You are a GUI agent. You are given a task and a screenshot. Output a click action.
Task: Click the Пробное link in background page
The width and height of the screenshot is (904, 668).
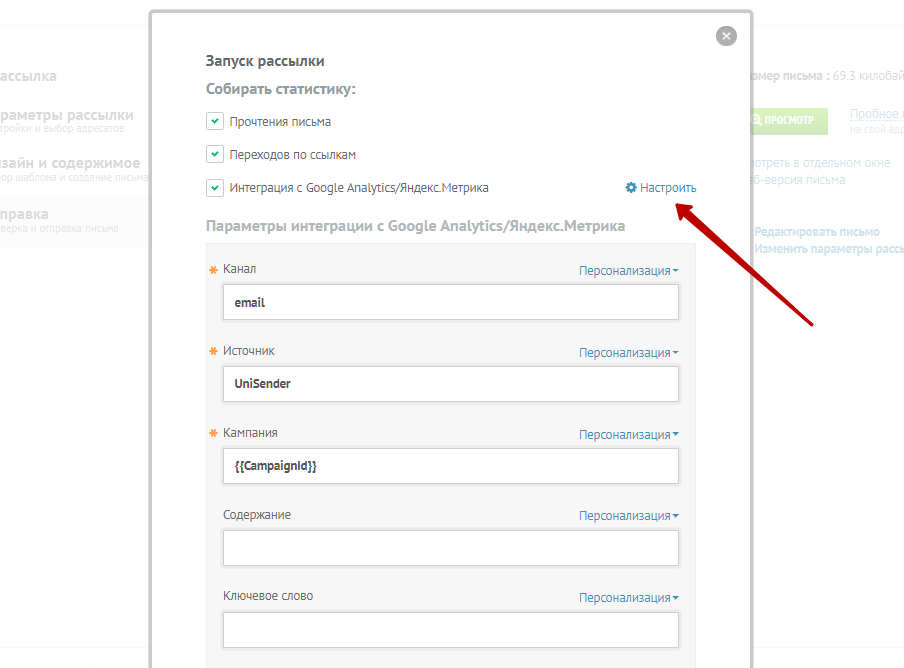[x=876, y=114]
